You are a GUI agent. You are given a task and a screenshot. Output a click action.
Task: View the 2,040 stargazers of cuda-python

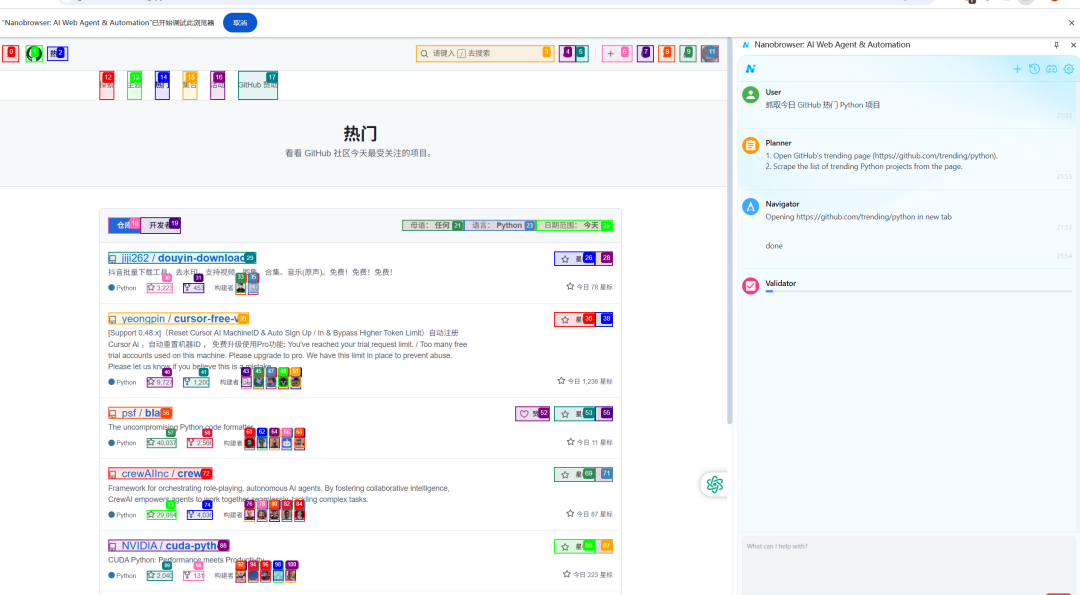coord(160,575)
